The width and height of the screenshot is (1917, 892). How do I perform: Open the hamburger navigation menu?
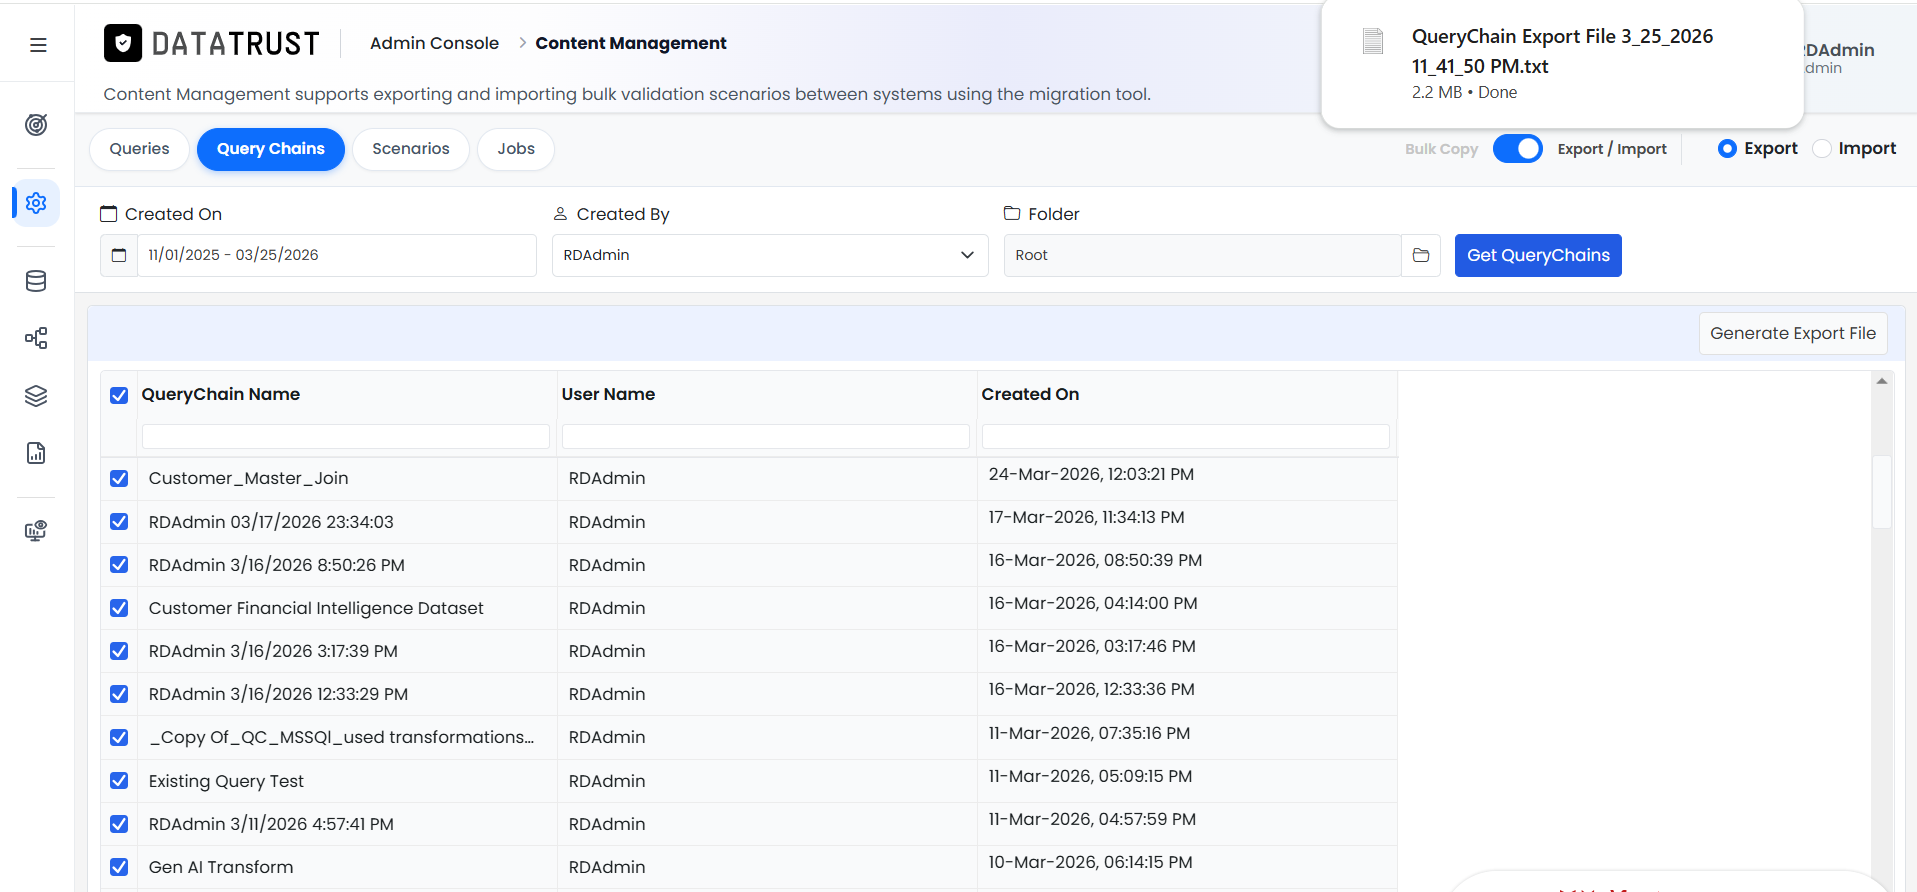(x=38, y=45)
